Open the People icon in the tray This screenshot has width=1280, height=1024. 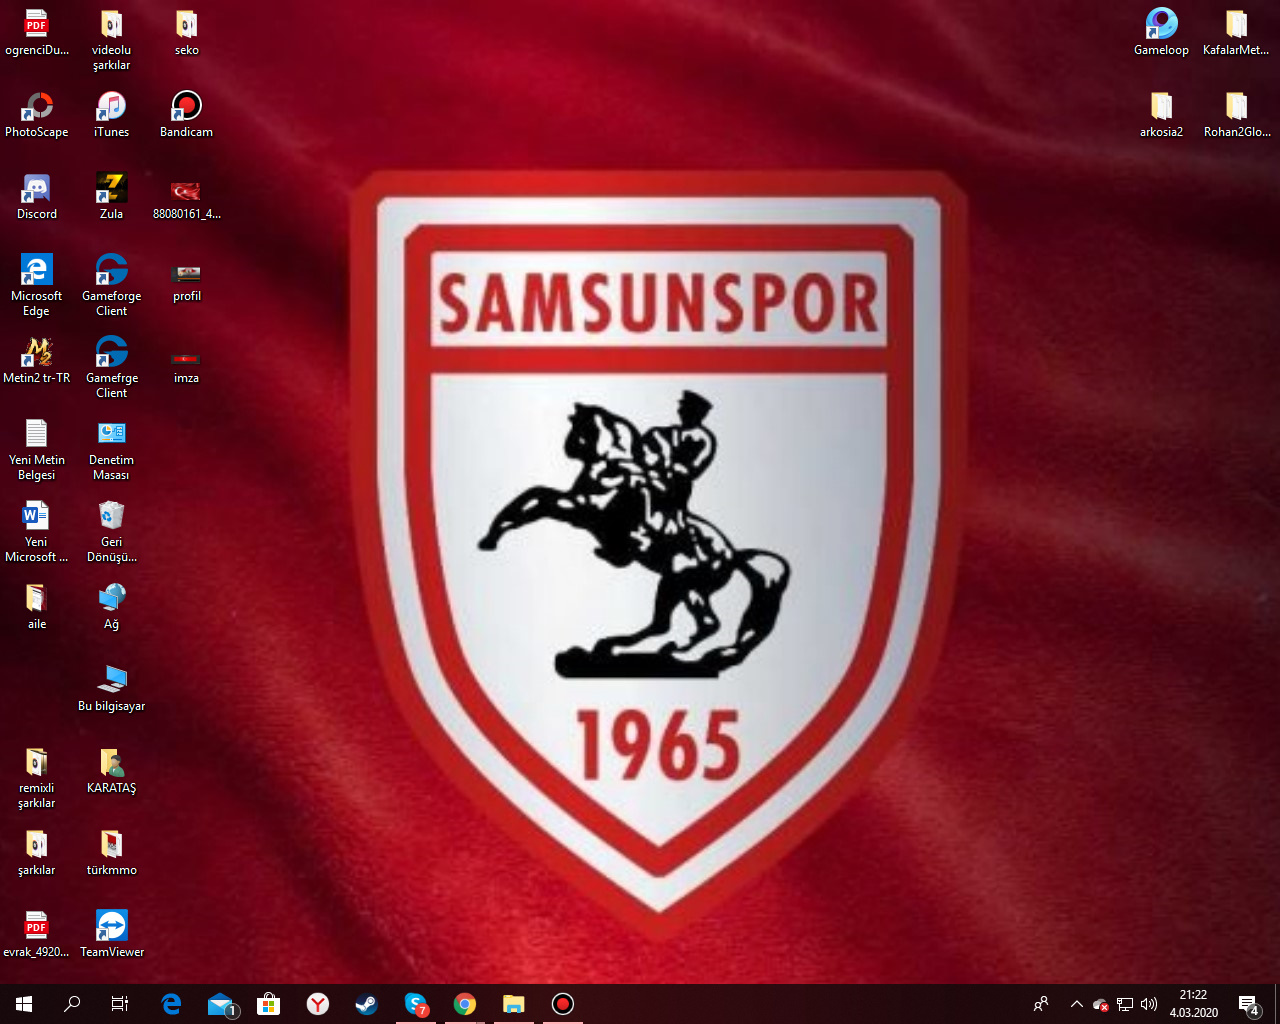point(1041,1004)
